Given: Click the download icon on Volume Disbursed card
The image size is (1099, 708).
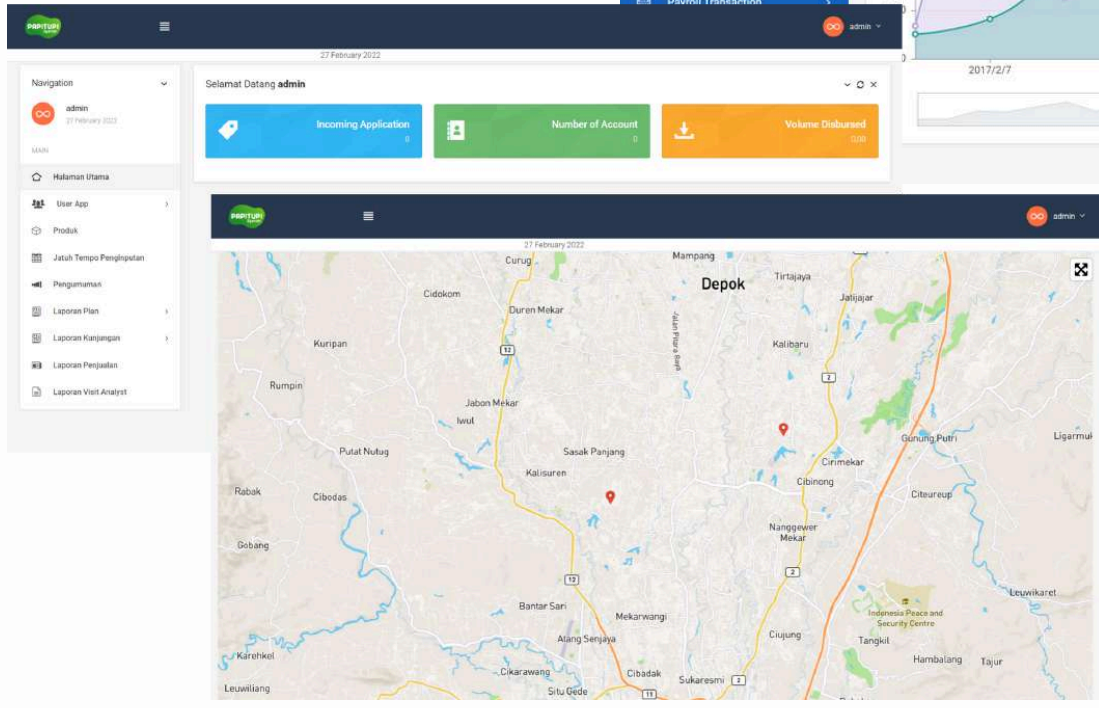Looking at the screenshot, I should click(684, 130).
